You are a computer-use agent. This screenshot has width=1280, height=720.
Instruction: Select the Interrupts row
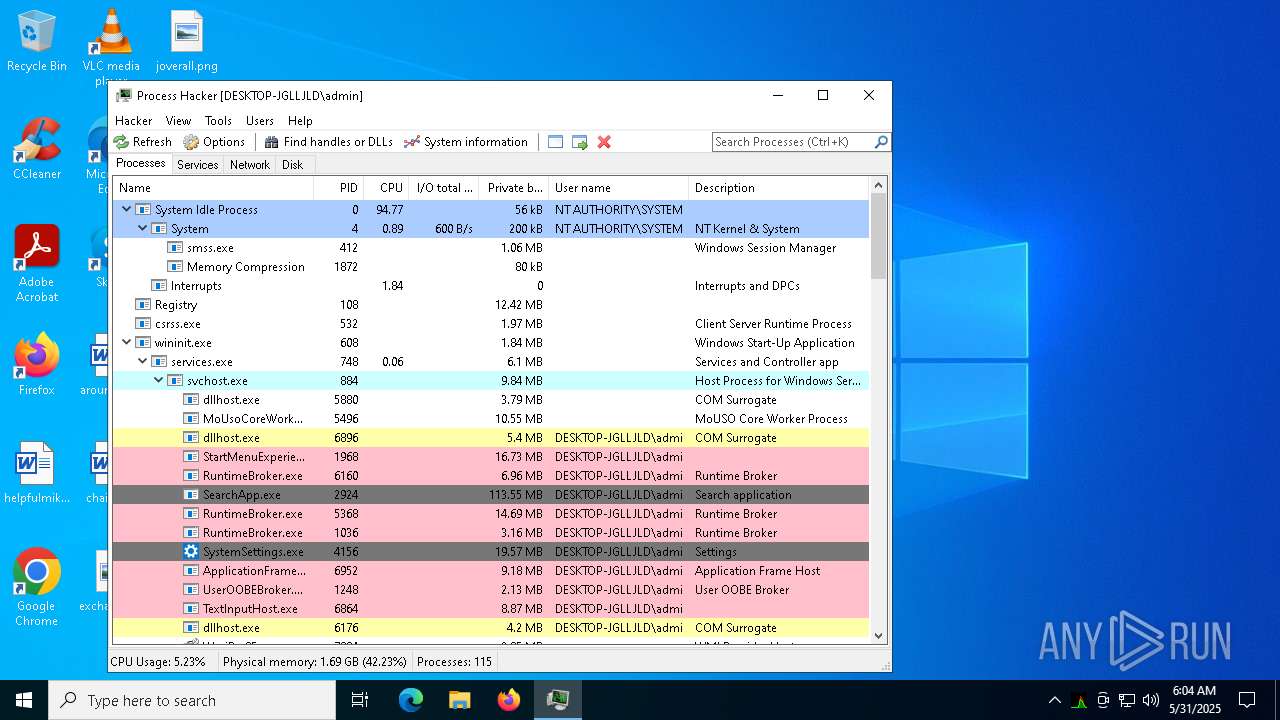491,286
